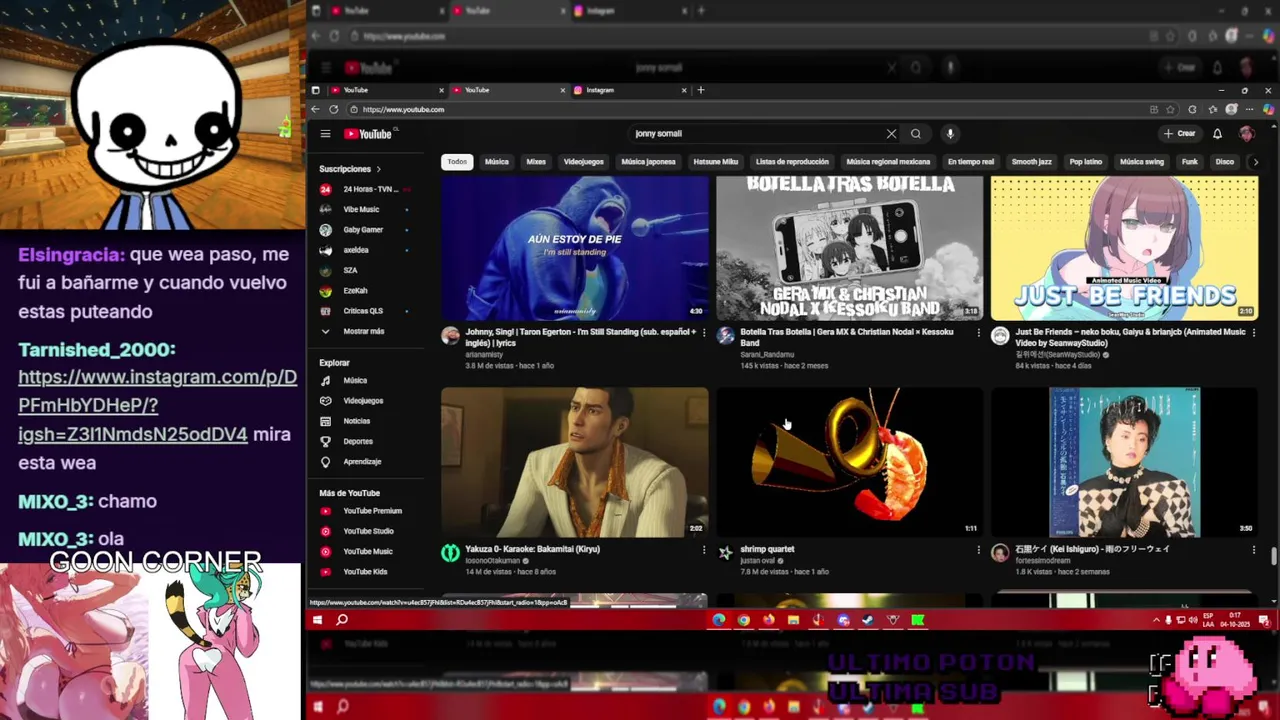Go to YouTube home via the logo

(x=370, y=134)
